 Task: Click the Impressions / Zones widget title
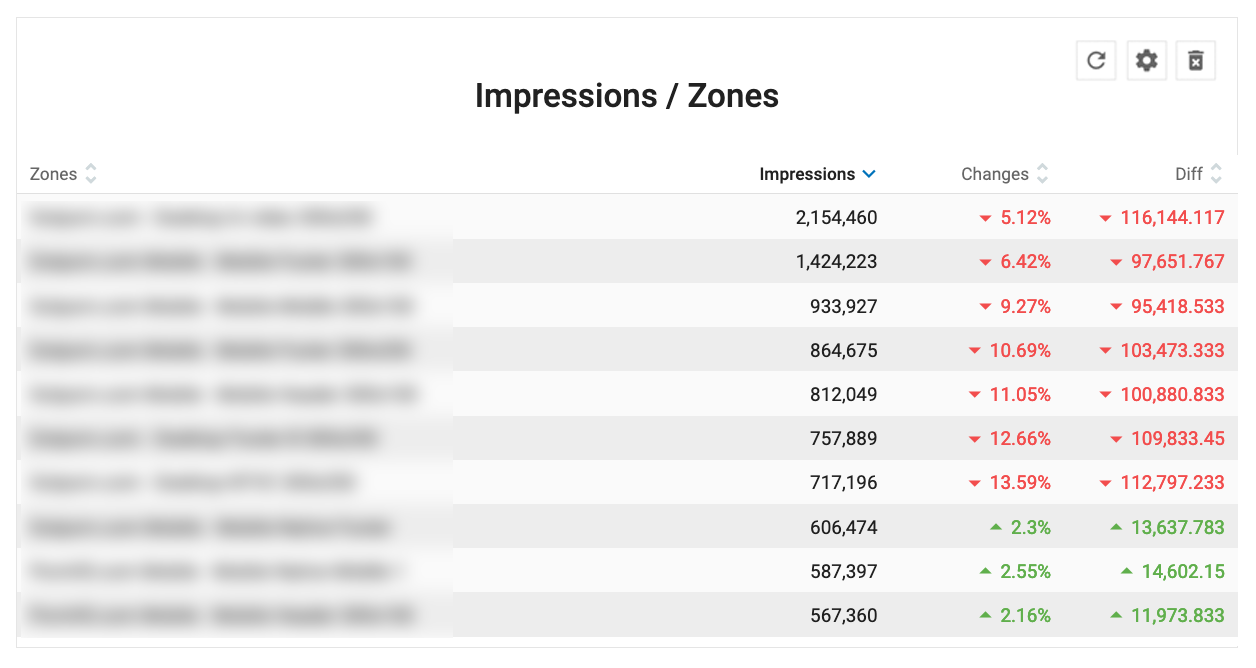click(x=627, y=96)
